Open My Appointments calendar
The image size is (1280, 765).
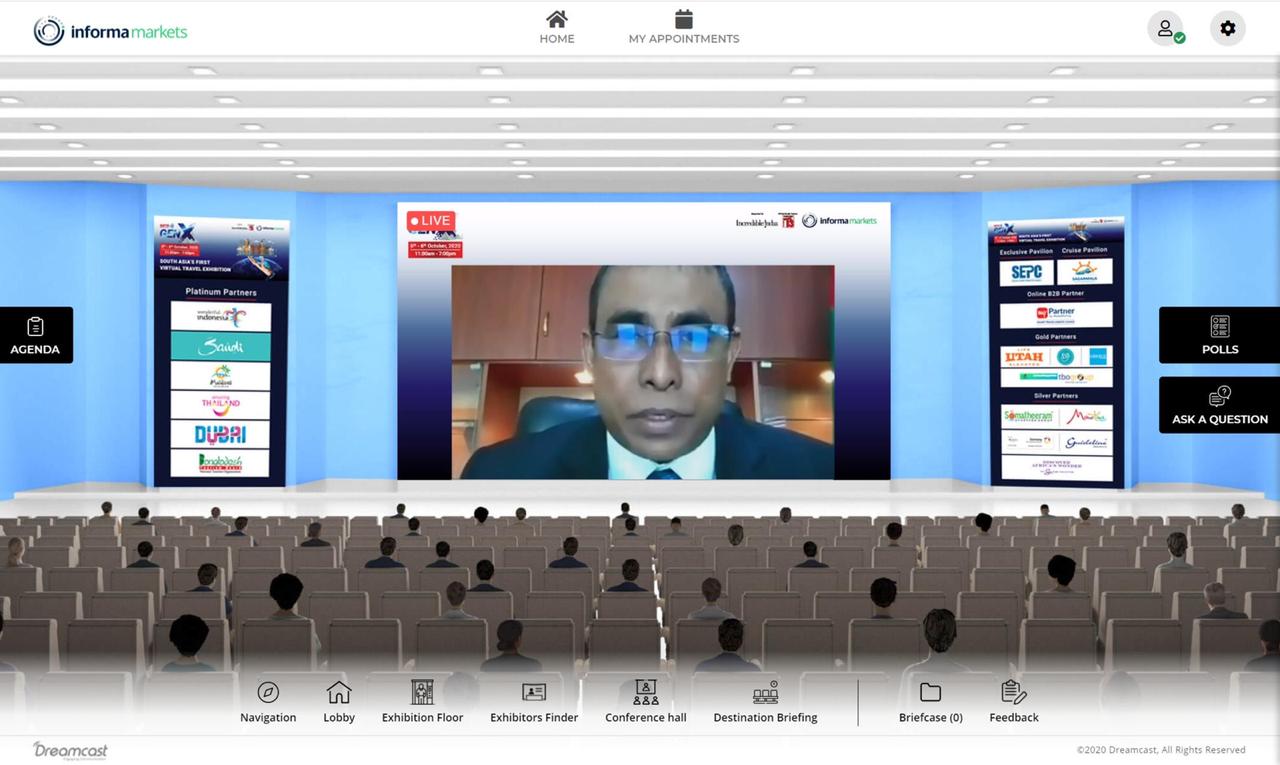pyautogui.click(x=684, y=27)
